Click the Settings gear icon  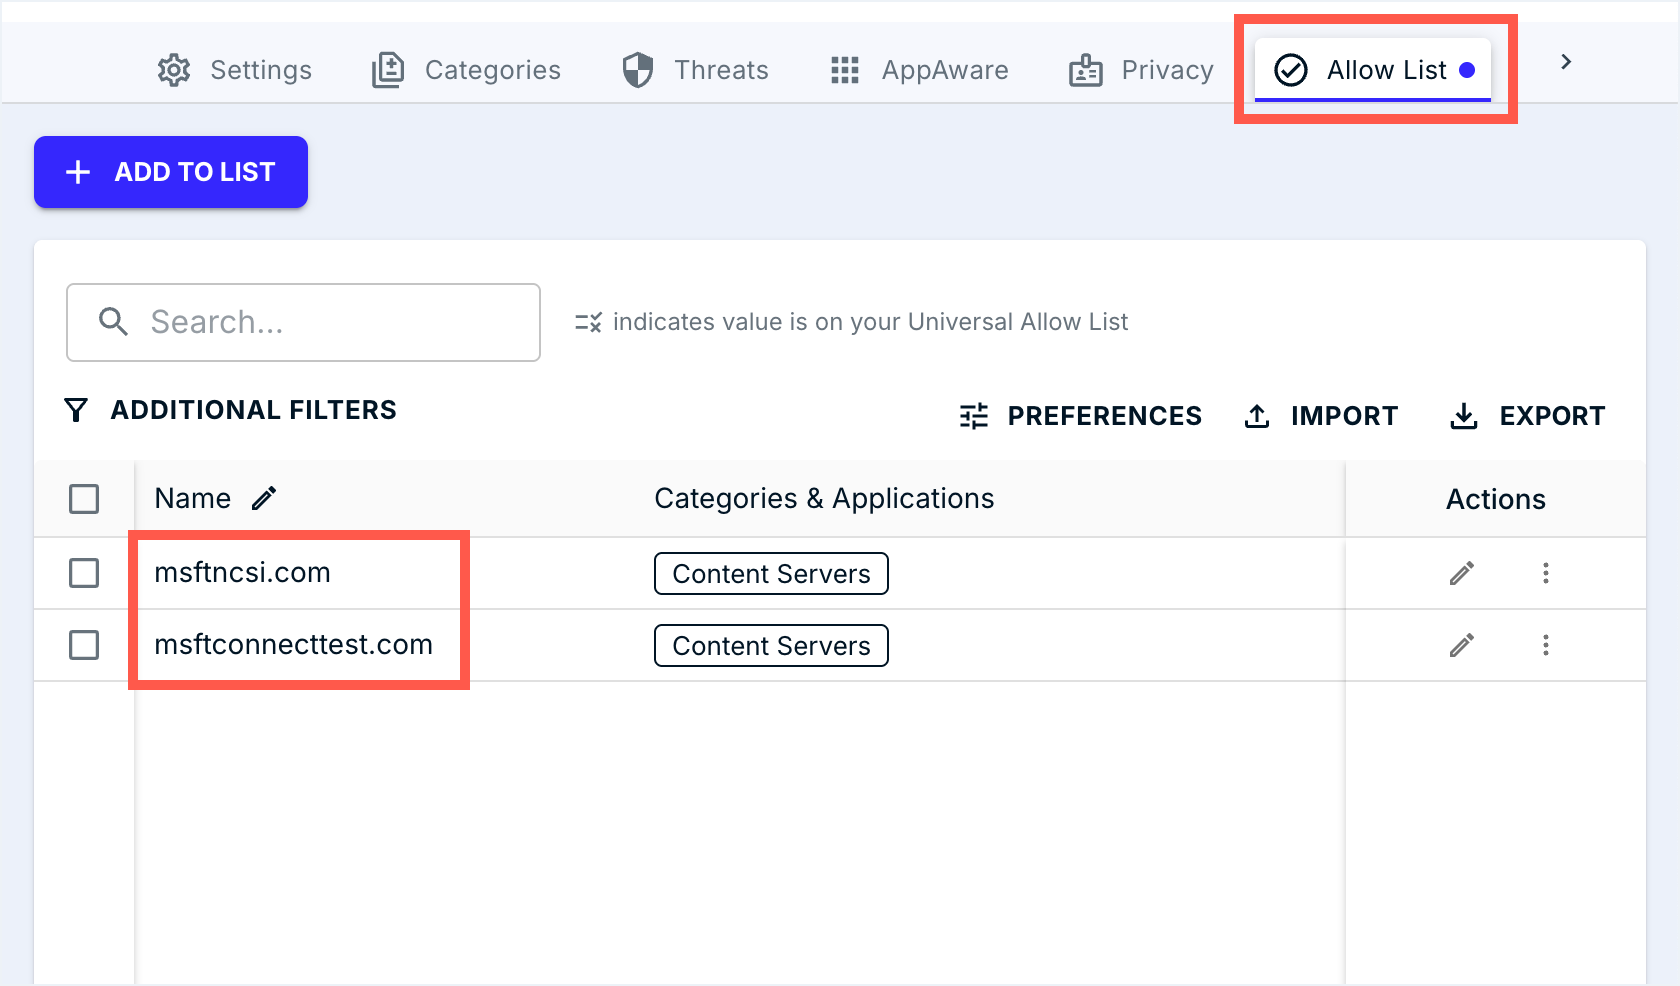tap(174, 70)
